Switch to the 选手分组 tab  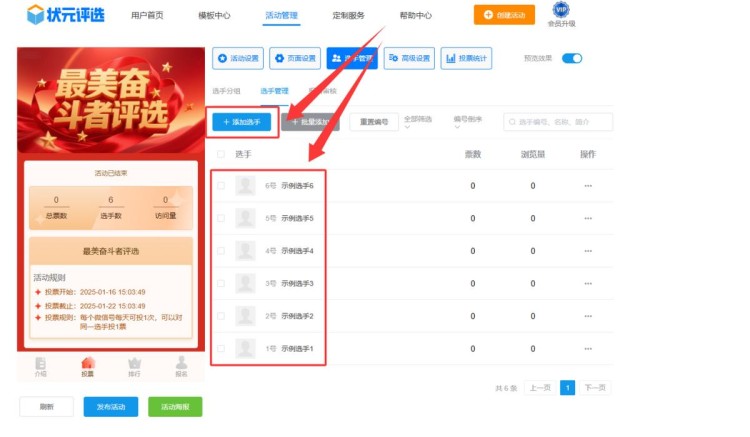click(226, 91)
